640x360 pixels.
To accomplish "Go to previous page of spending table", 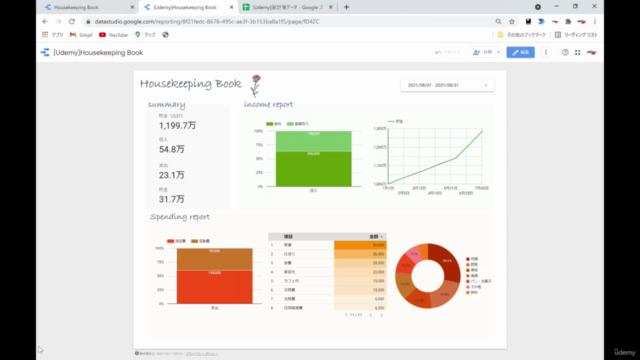I will click(371, 315).
